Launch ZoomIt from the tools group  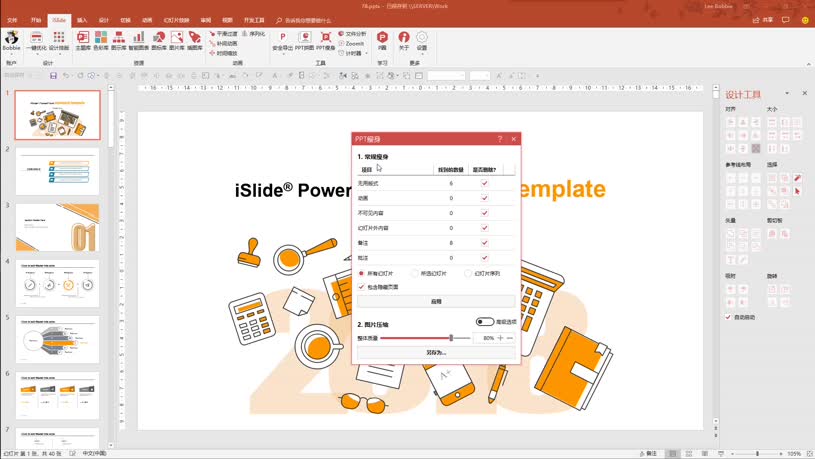351,44
